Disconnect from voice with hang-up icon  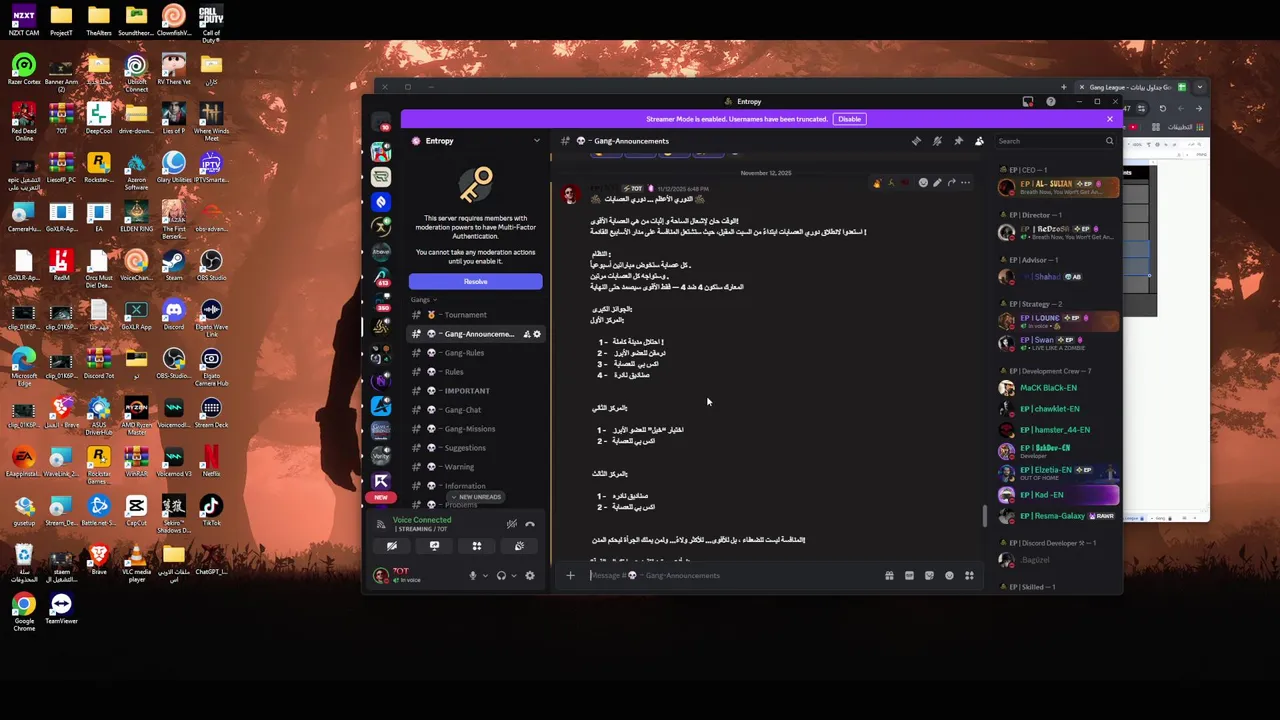point(530,524)
